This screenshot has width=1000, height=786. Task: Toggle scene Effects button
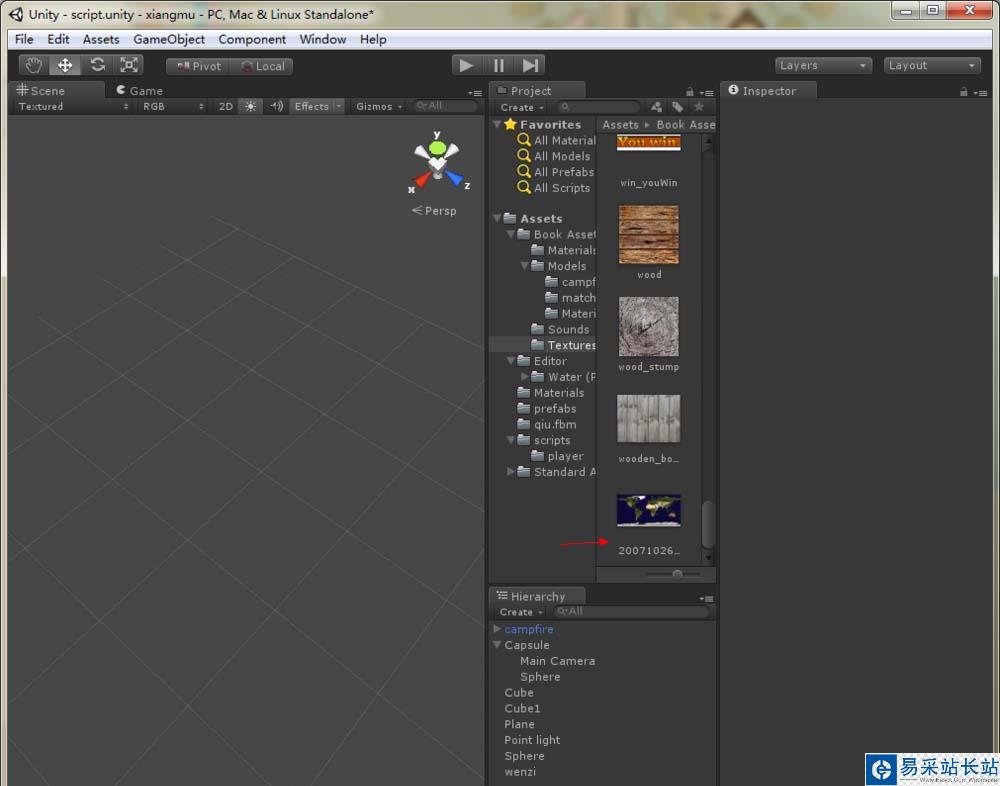[x=311, y=107]
